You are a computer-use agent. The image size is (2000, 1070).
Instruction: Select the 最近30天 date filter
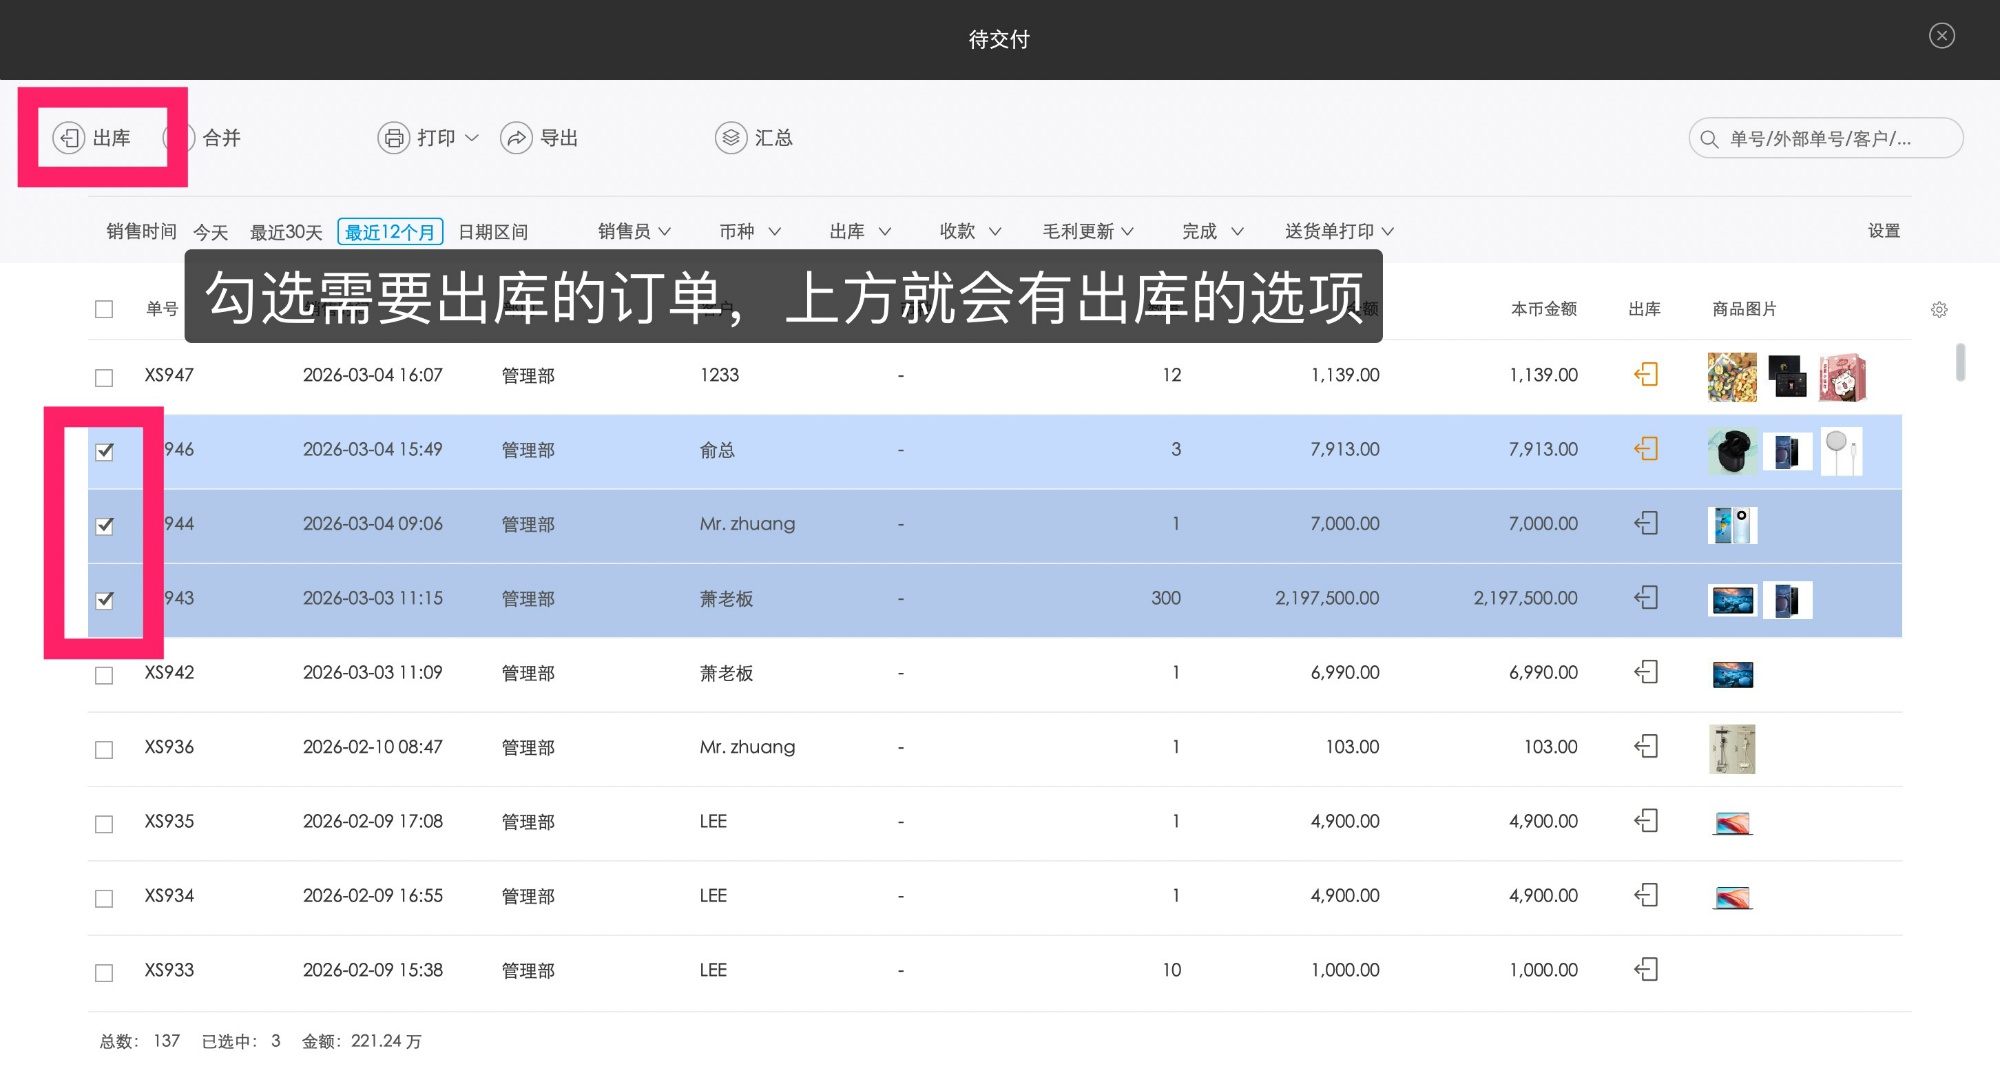pyautogui.click(x=286, y=232)
